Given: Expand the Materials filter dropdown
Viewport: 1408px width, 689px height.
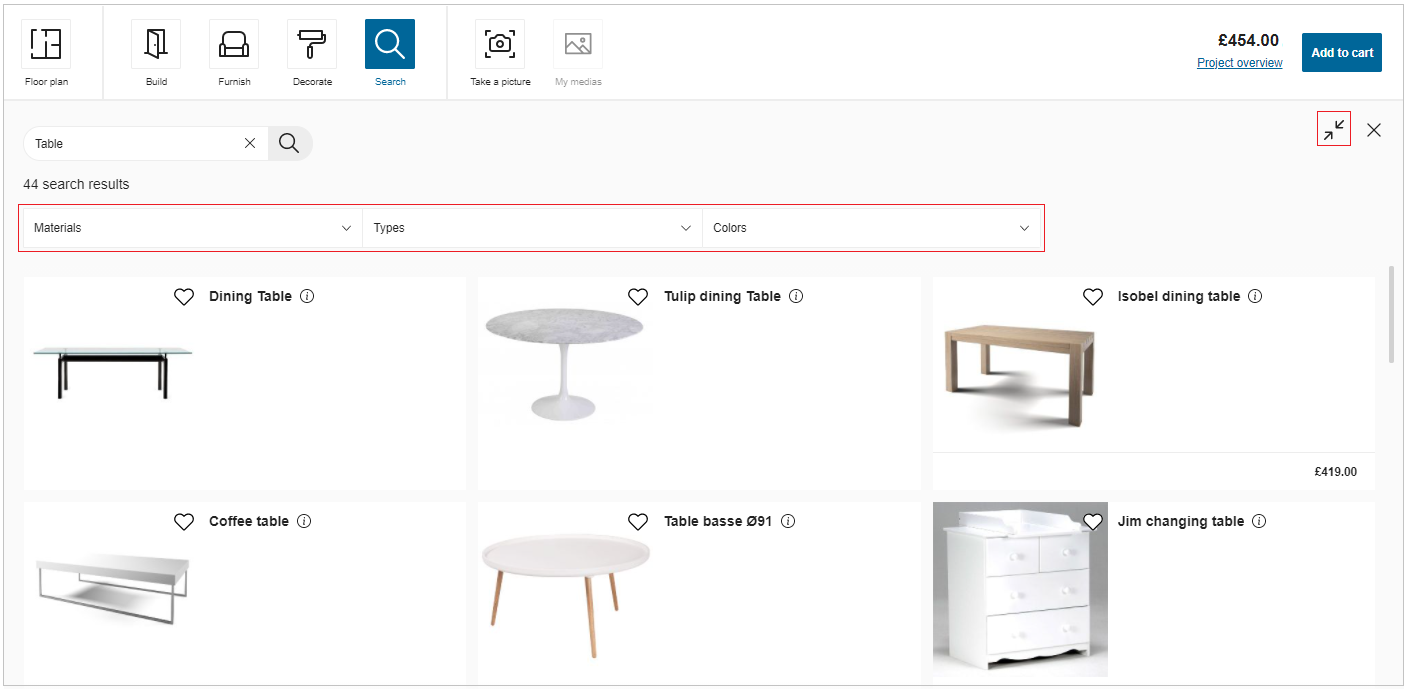Looking at the screenshot, I should 192,228.
